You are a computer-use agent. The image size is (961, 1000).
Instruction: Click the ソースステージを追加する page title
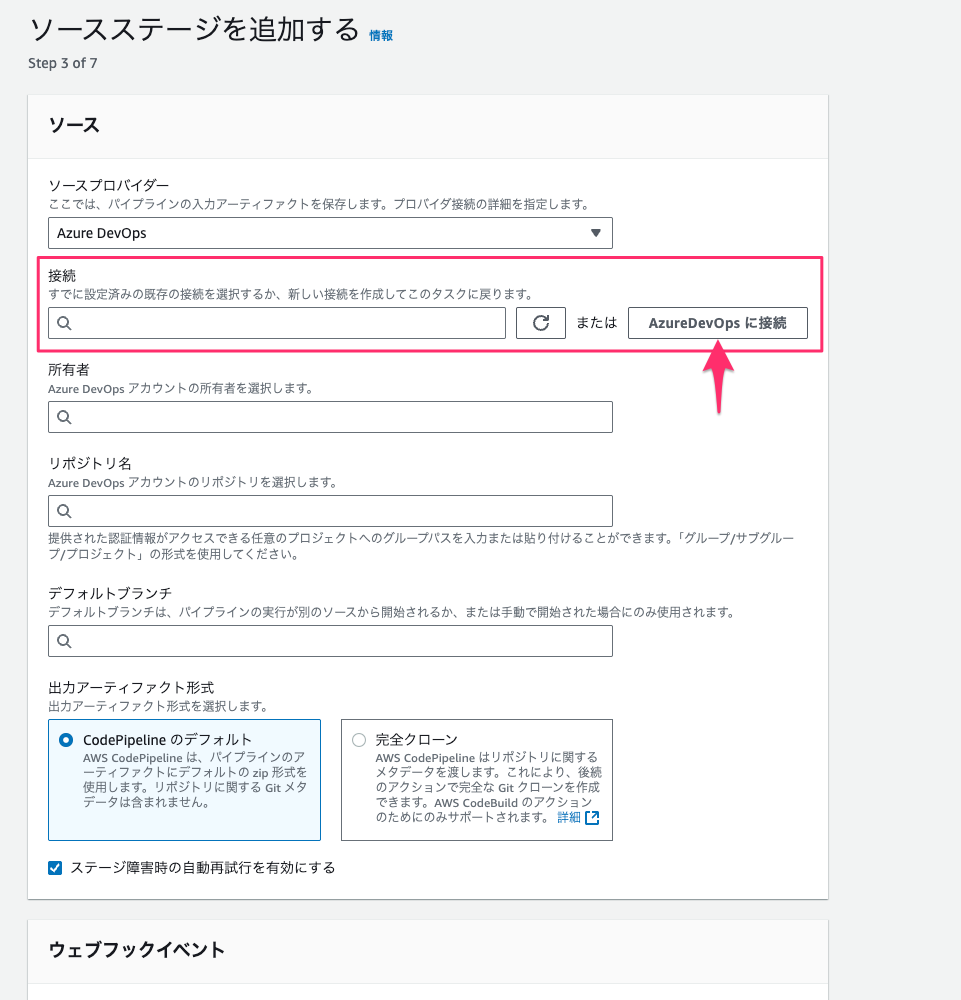[x=194, y=29]
